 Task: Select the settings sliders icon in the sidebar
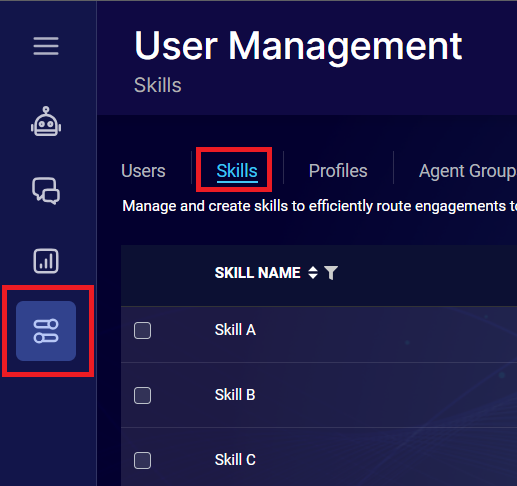46,331
